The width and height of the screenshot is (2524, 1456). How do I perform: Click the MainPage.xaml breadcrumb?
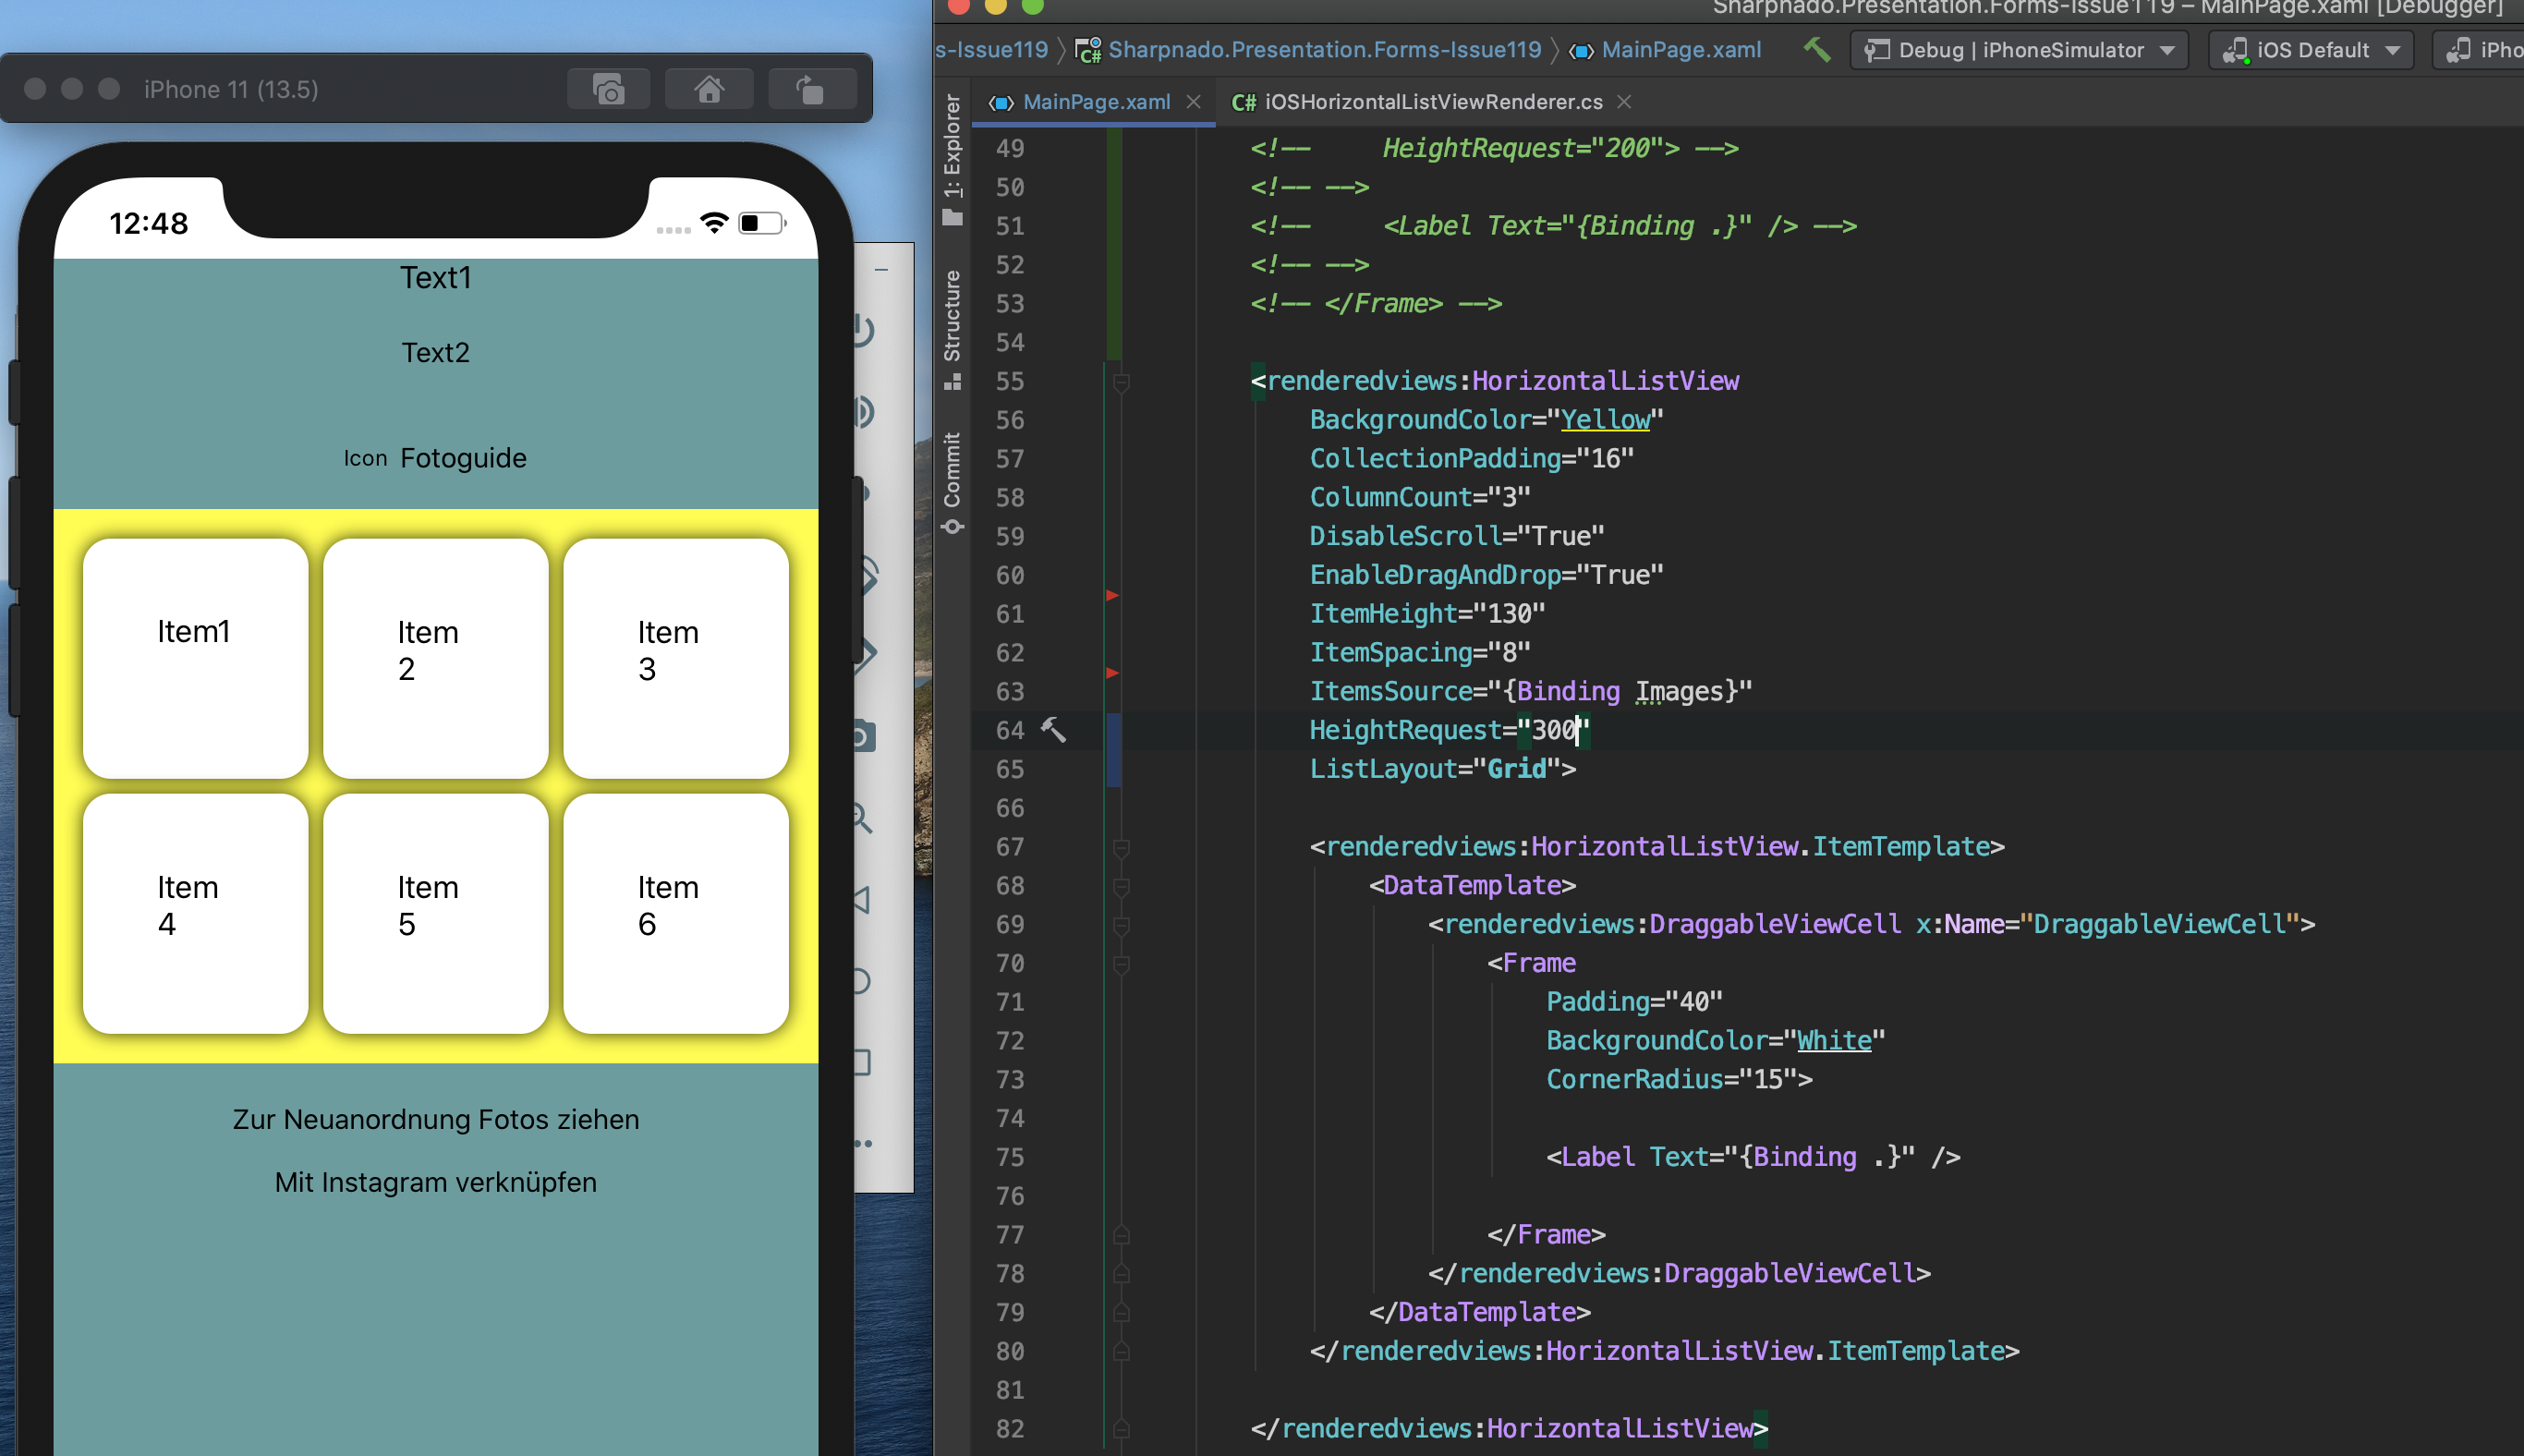1680,50
